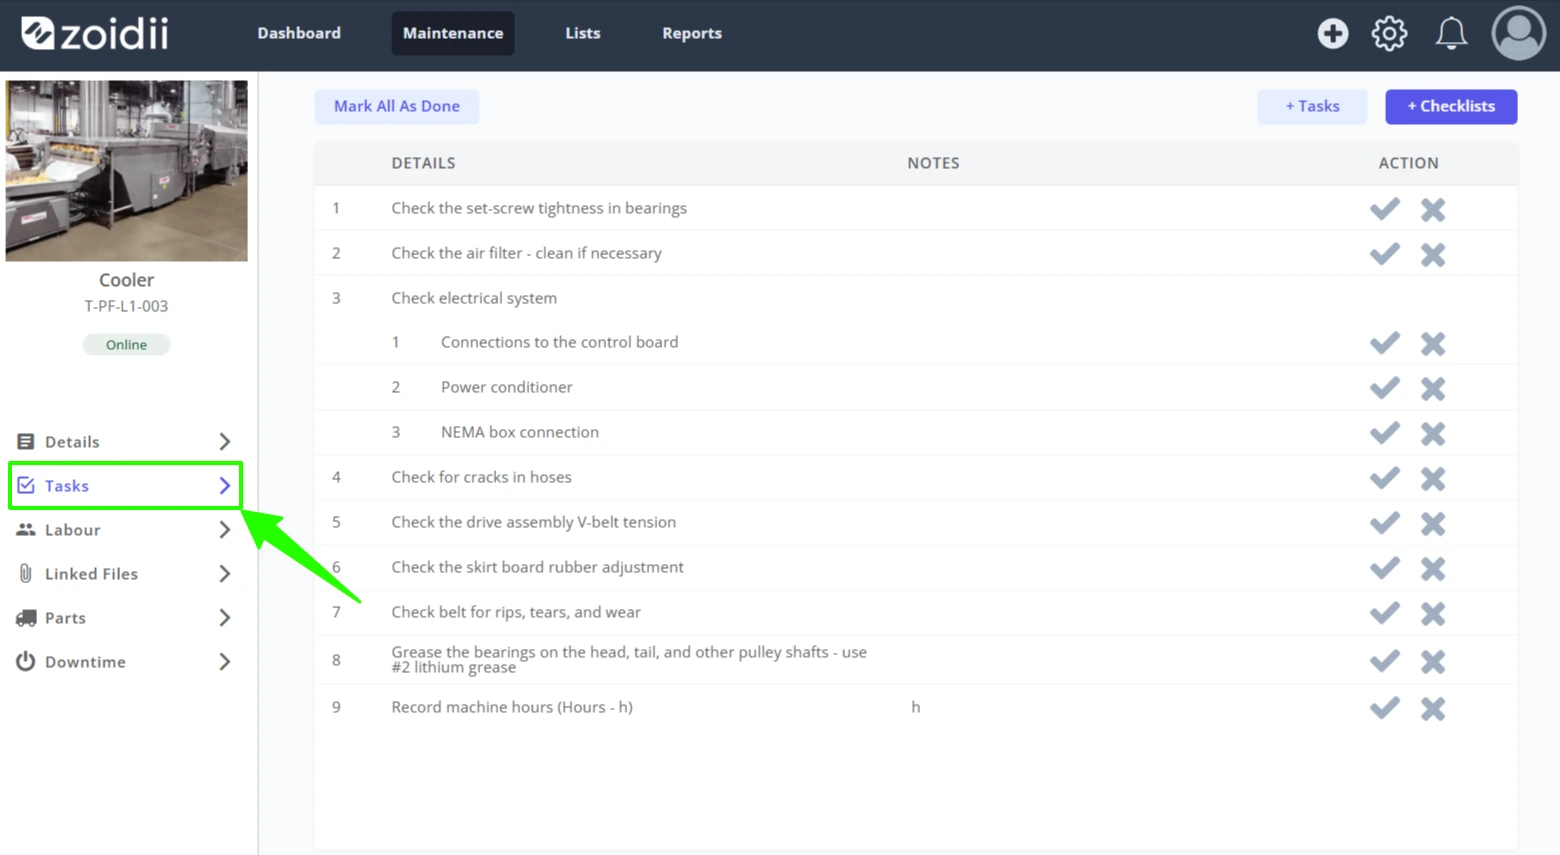Open Lists menu
Image resolution: width=1560 pixels, height=855 pixels.
click(583, 33)
